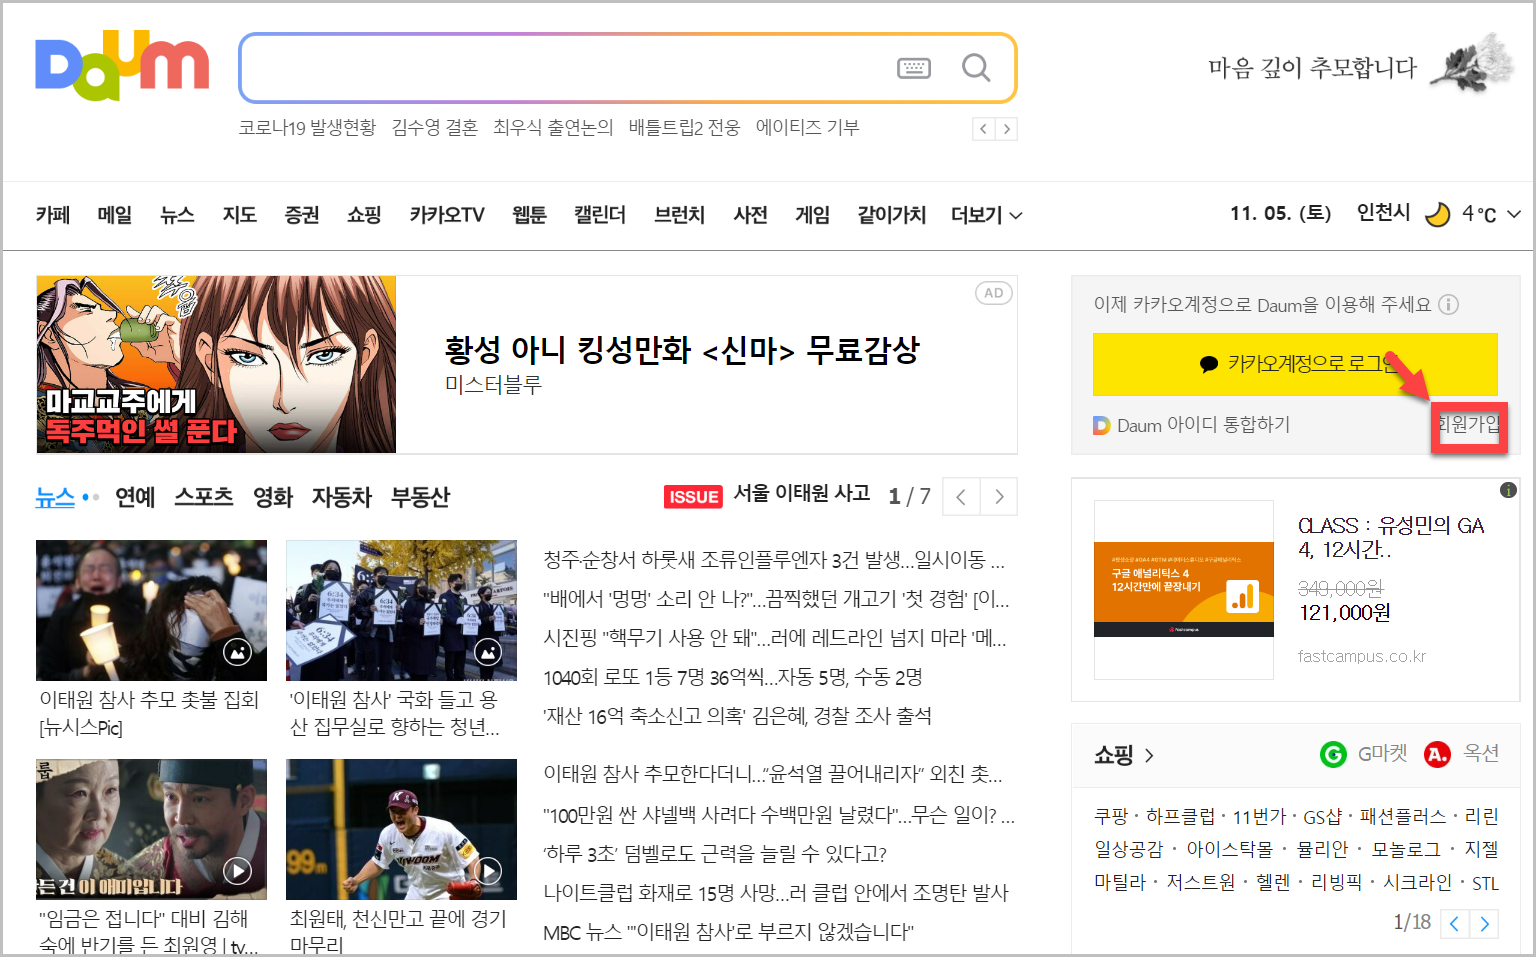Select the 부동산 news tab
Image resolution: width=1536 pixels, height=957 pixels.
421,497
